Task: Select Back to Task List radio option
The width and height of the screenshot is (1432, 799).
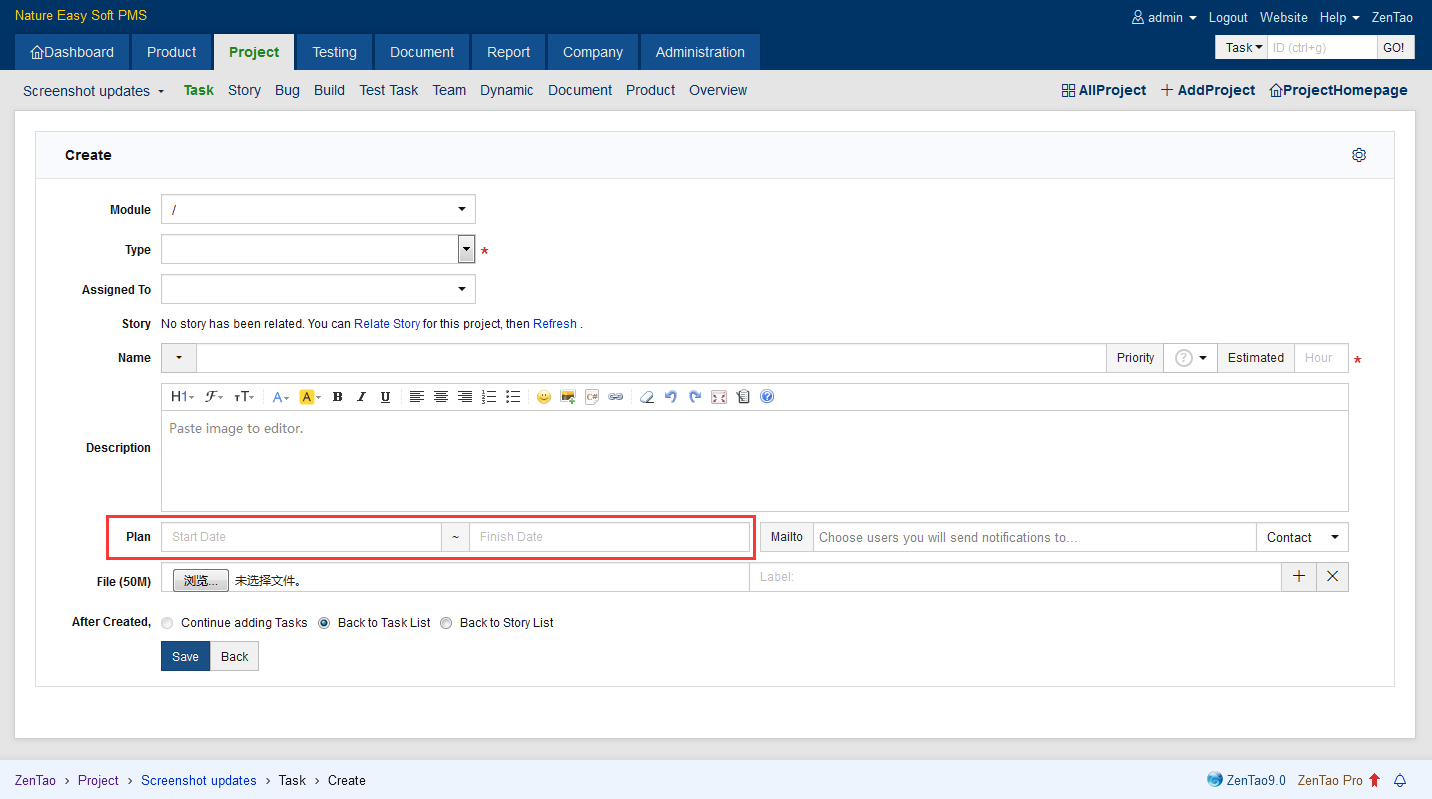Action: coord(324,623)
